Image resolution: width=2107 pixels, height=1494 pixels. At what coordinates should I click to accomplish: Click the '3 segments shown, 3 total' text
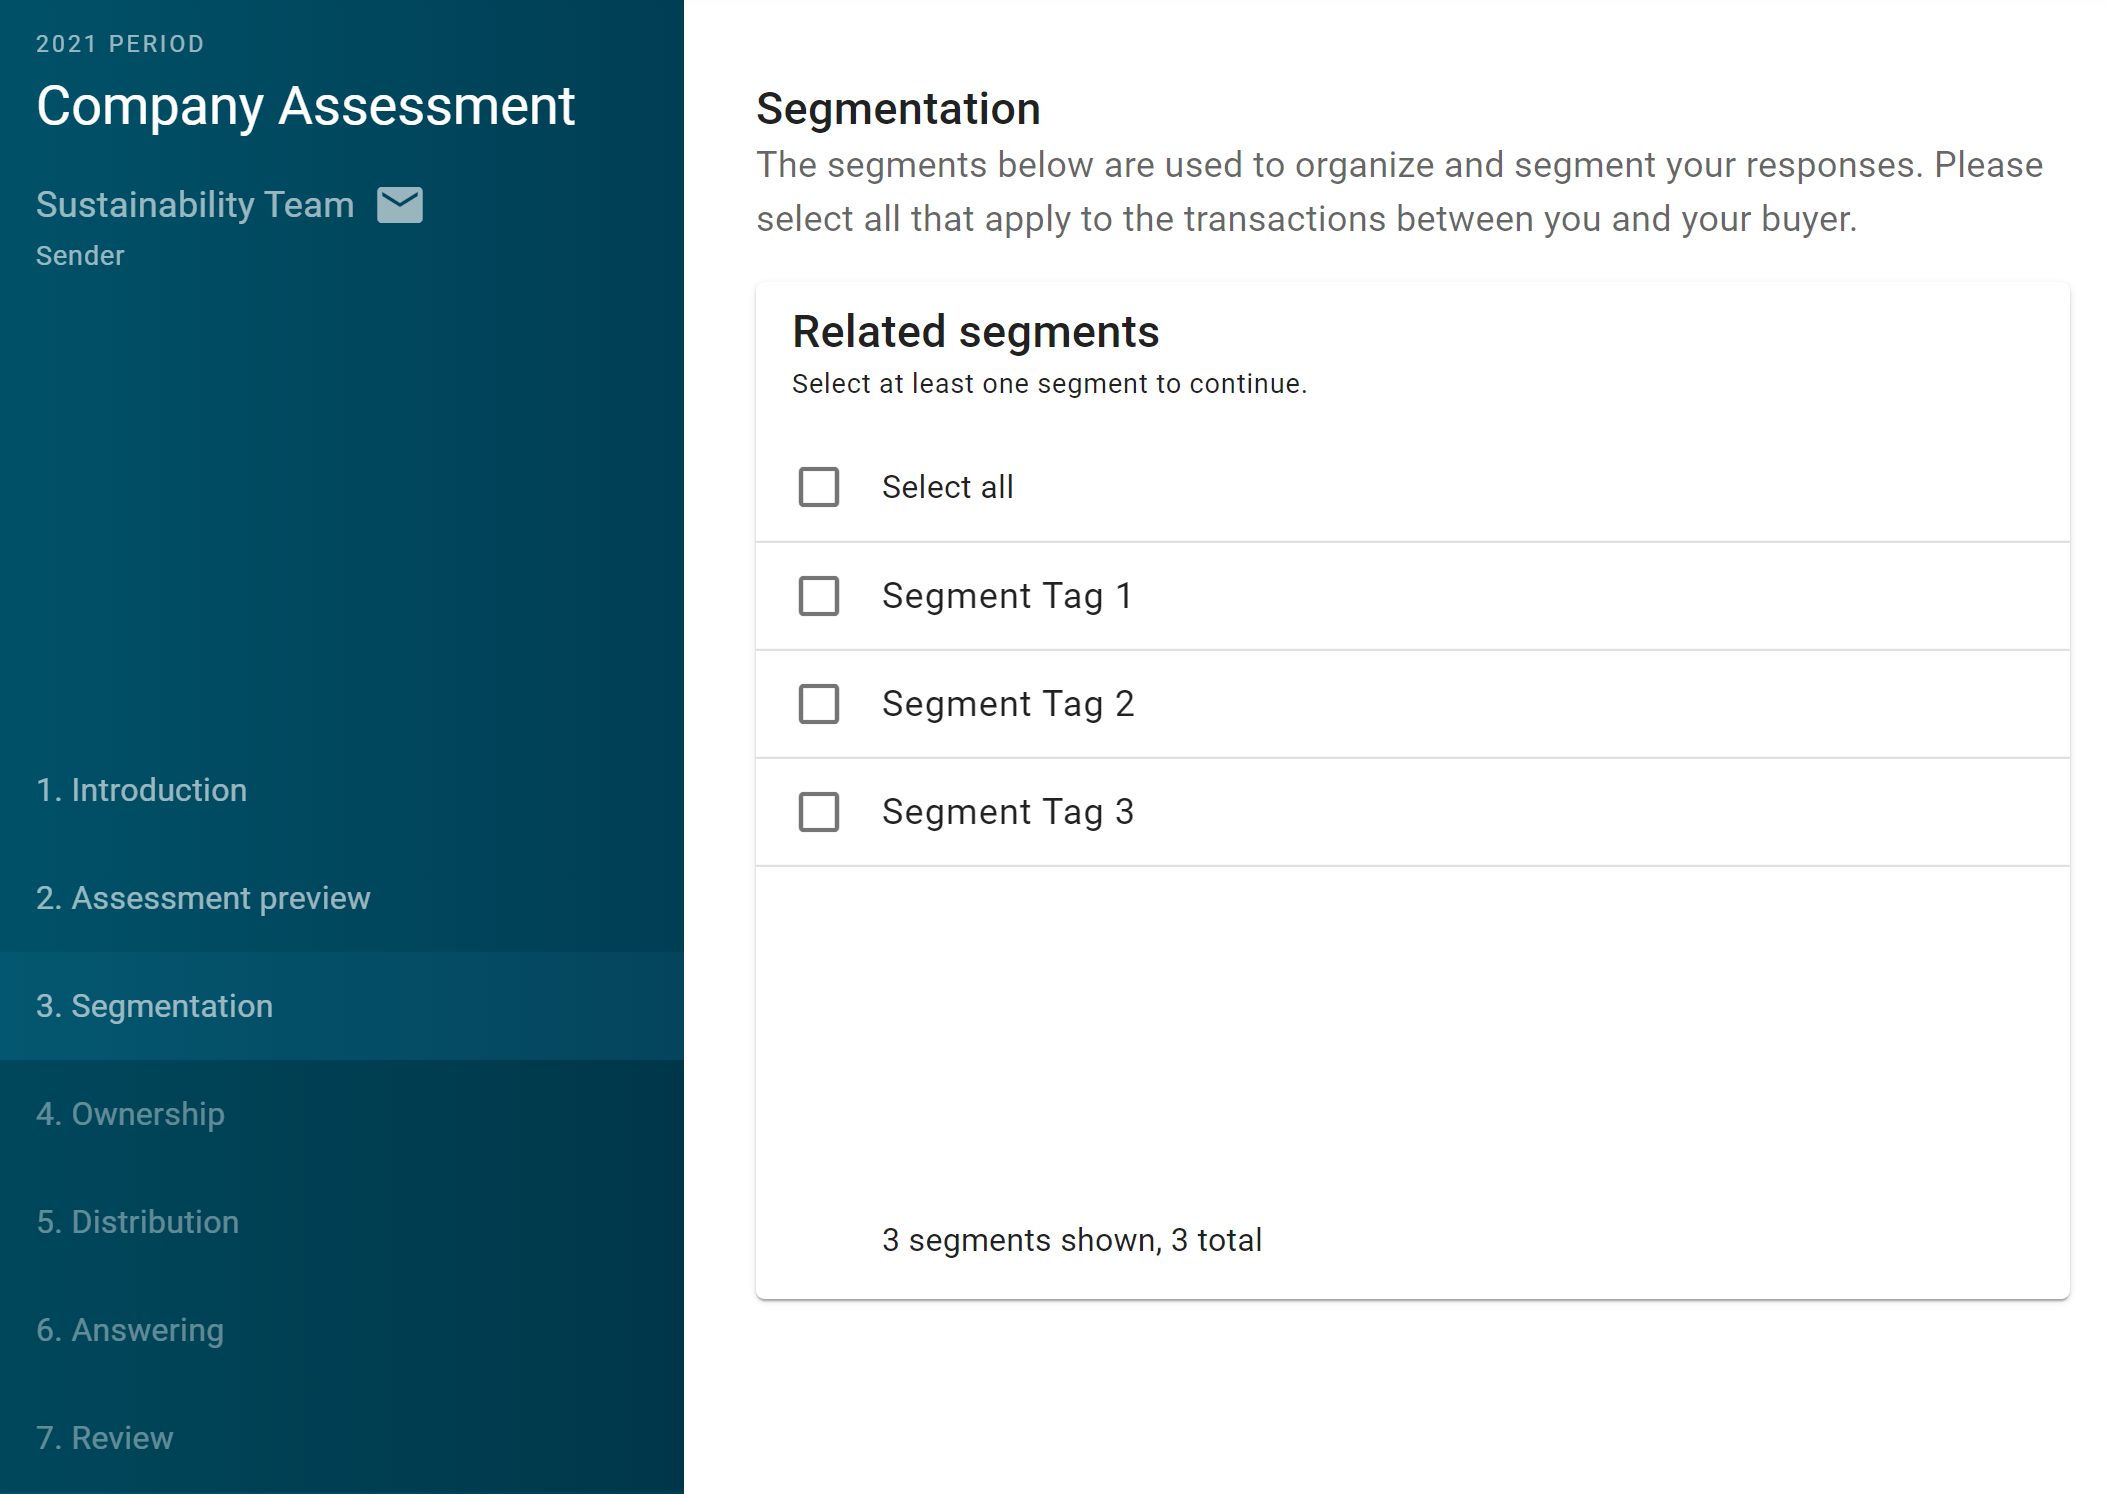(x=1071, y=1240)
